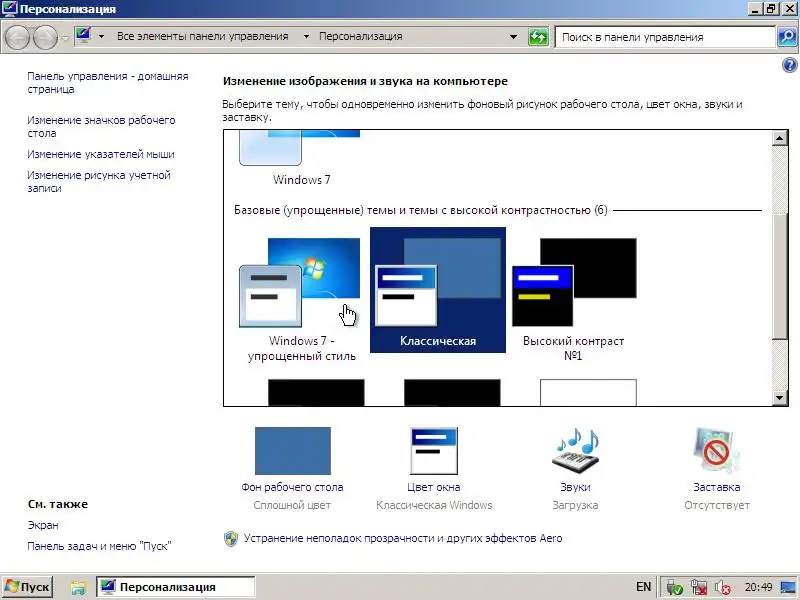
Task: Select 'Высокий контраст №1' theme
Action: click(x=573, y=300)
